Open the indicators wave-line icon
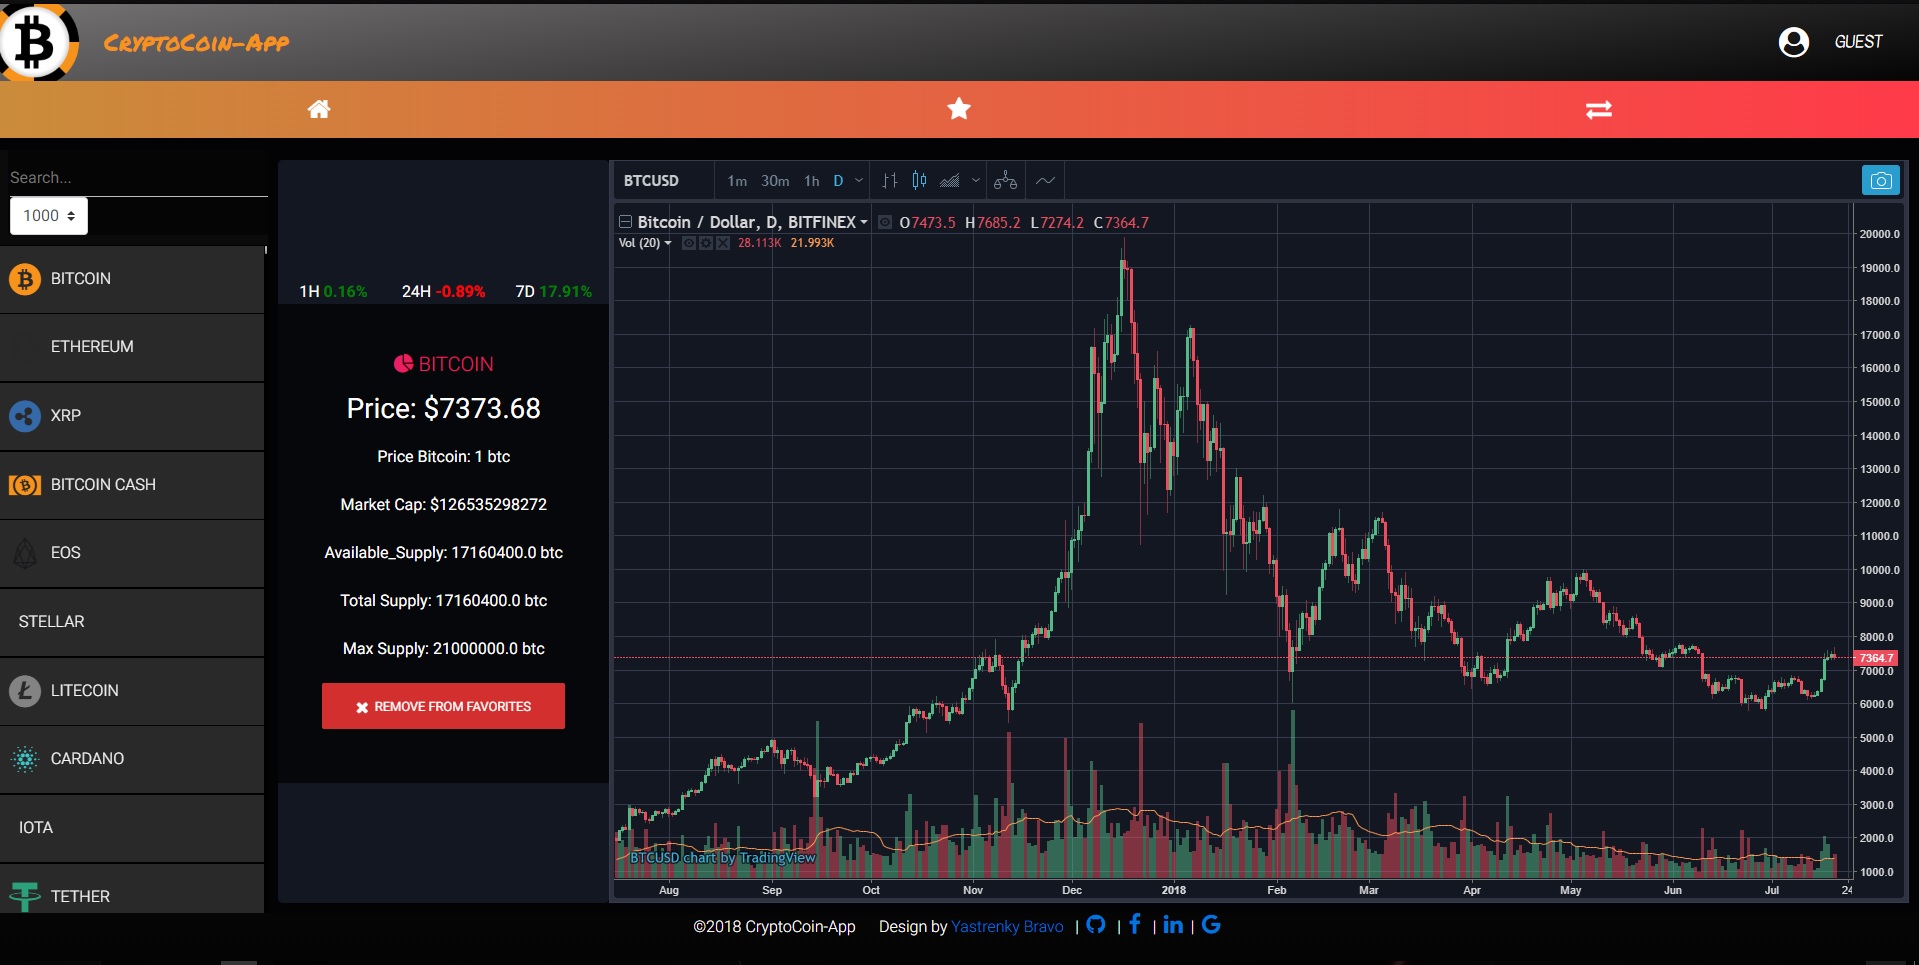Screen dimensions: 1919x965 pyautogui.click(x=1045, y=181)
